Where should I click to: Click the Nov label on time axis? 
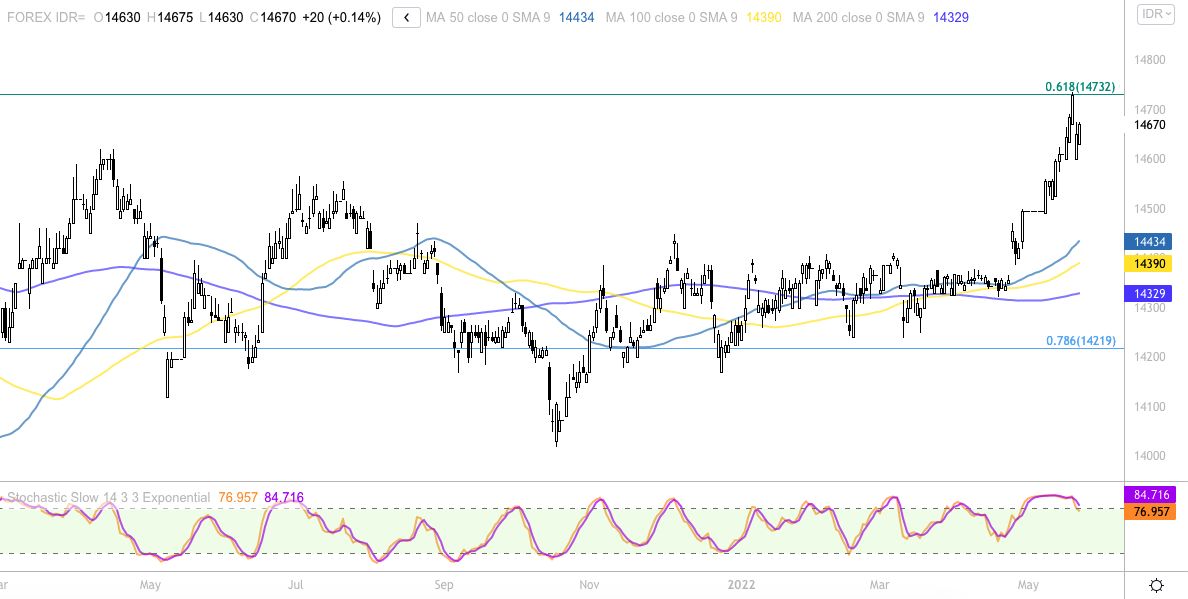(590, 583)
